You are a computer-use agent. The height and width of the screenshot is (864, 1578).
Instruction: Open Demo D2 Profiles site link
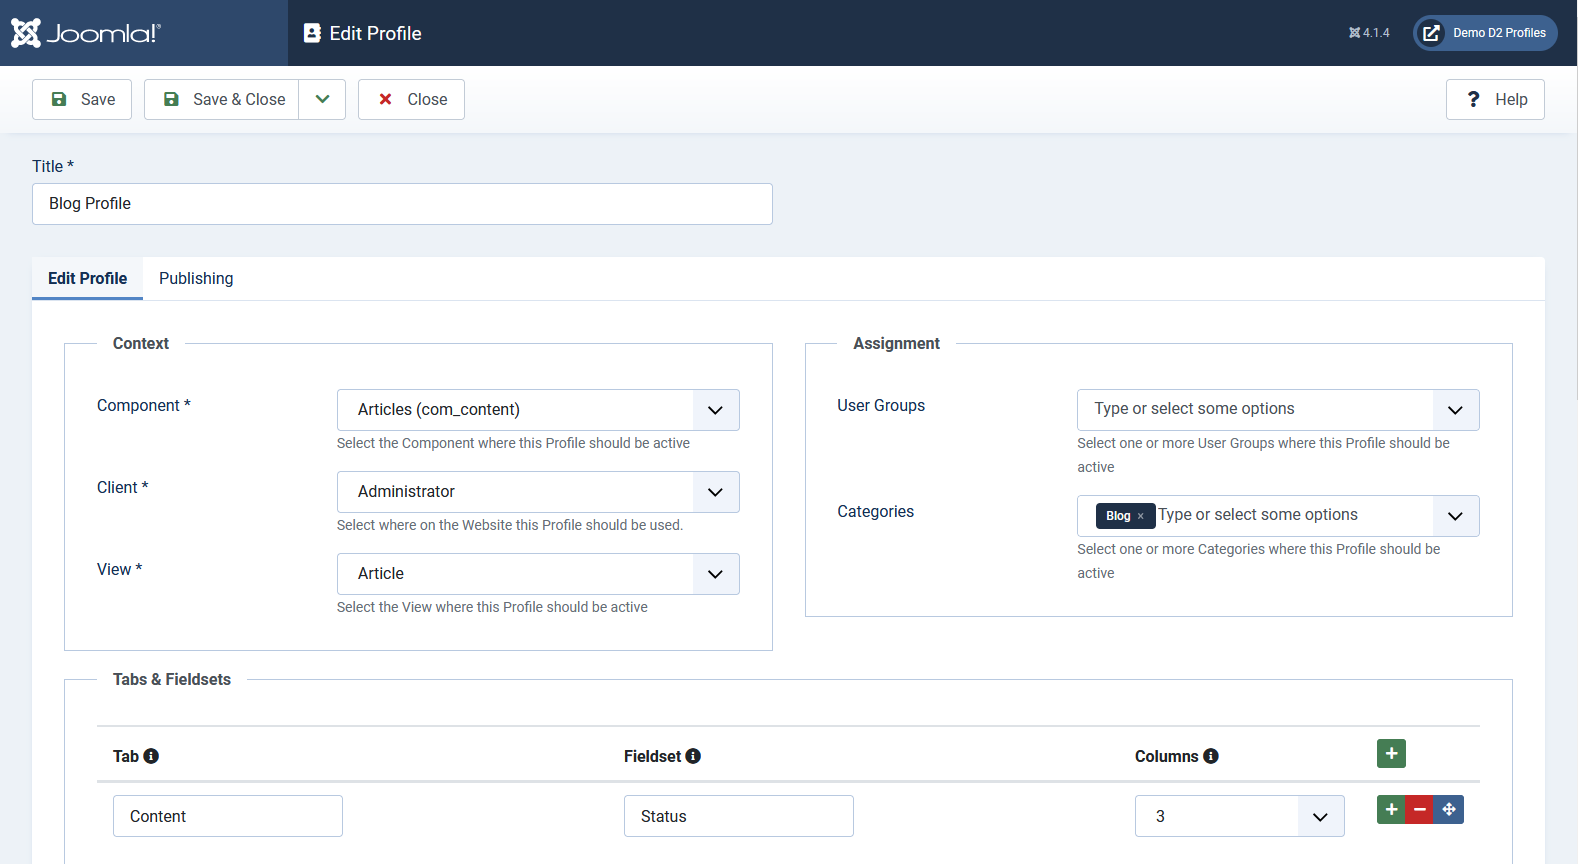(1485, 33)
